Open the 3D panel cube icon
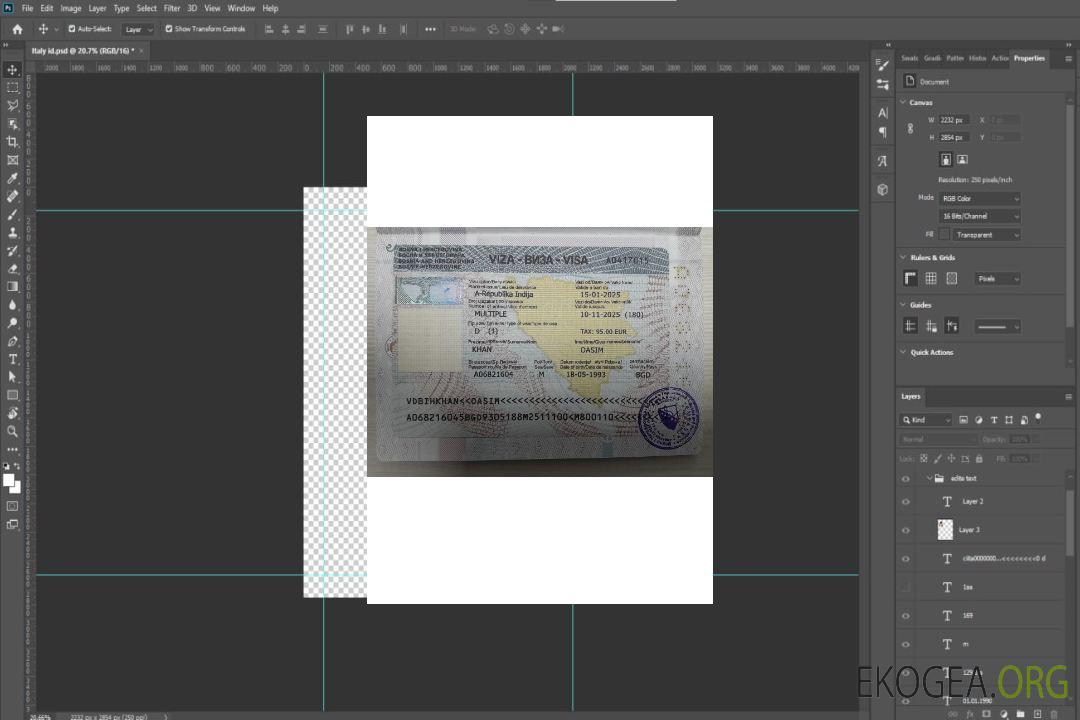The image size is (1080, 720). pyautogui.click(x=882, y=189)
